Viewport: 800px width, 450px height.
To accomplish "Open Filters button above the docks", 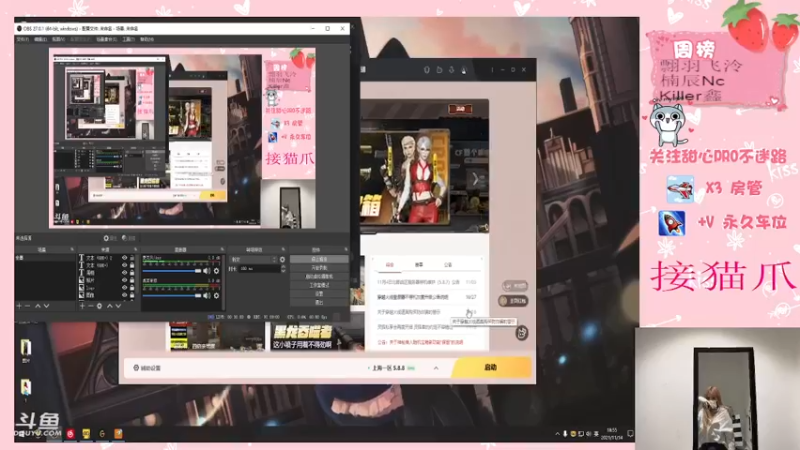I will pyautogui.click(x=129, y=238).
